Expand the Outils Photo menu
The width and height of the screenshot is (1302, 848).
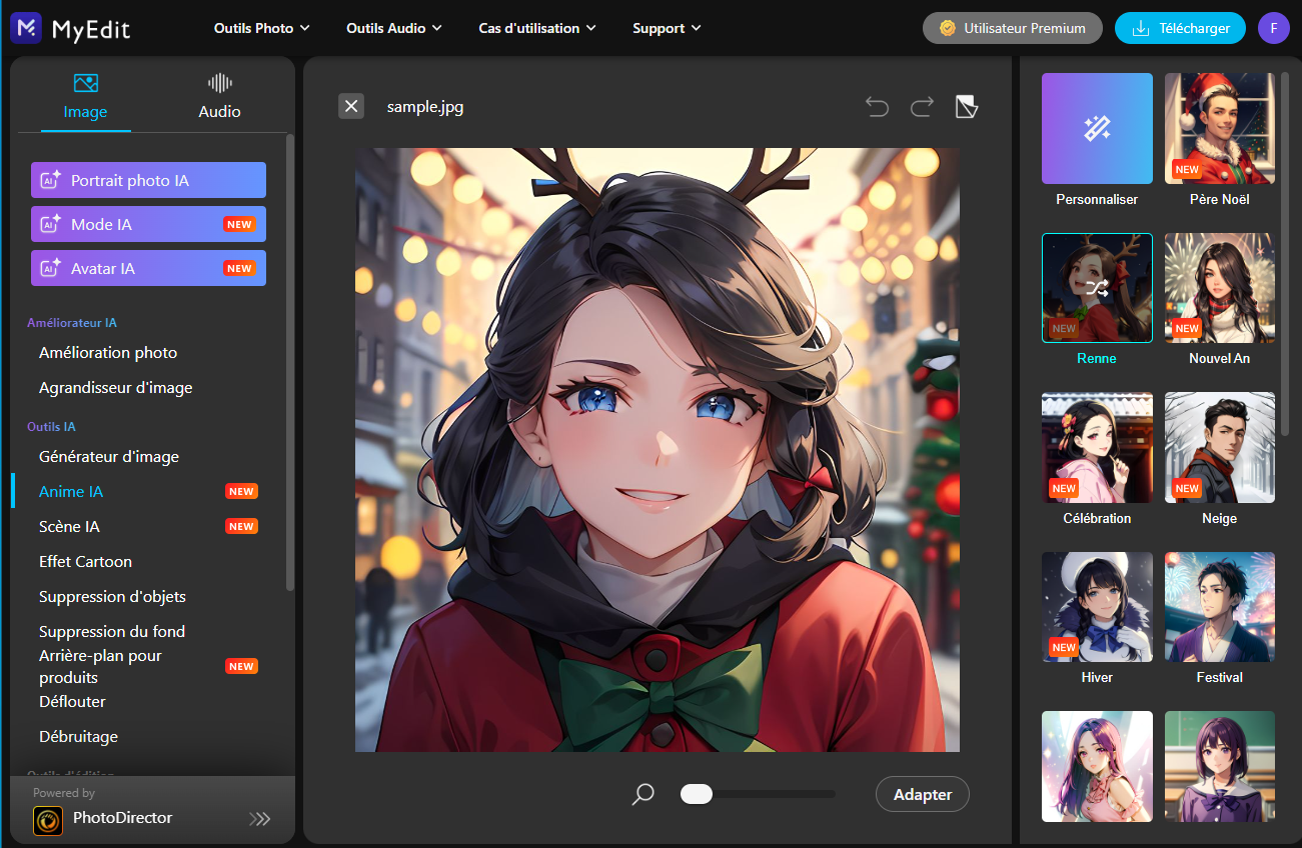(x=261, y=28)
